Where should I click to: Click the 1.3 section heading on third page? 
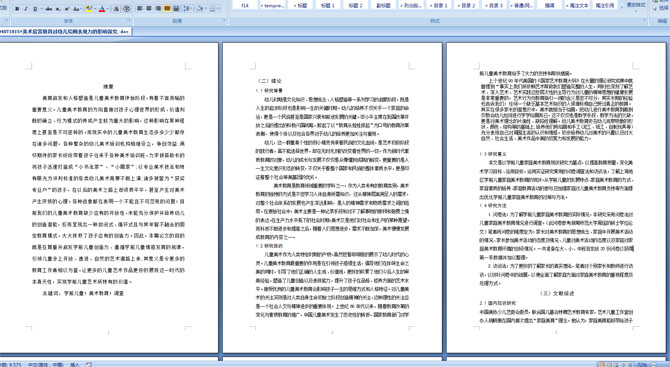point(493,154)
